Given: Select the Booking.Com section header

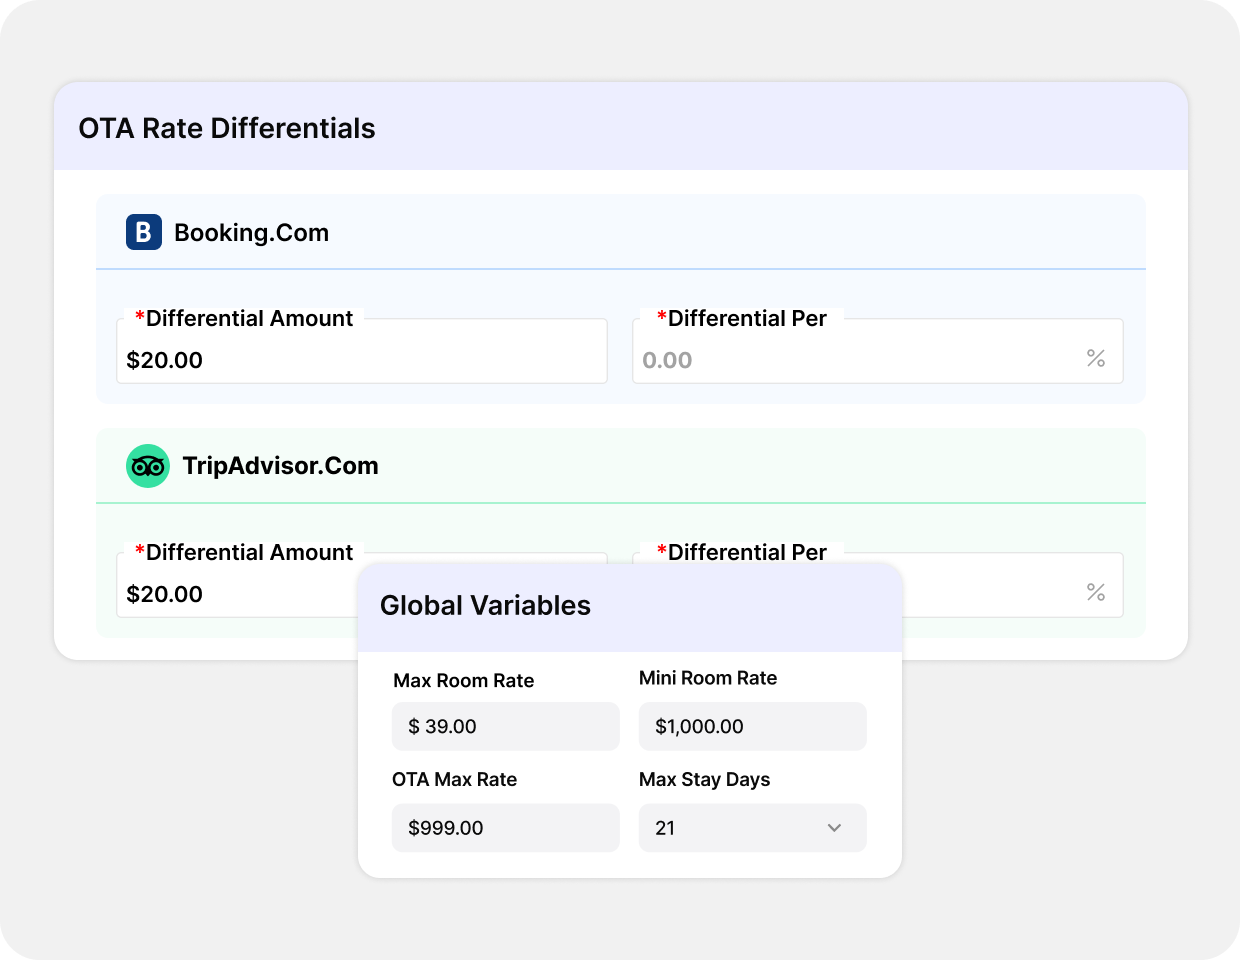Looking at the screenshot, I should [621, 232].
